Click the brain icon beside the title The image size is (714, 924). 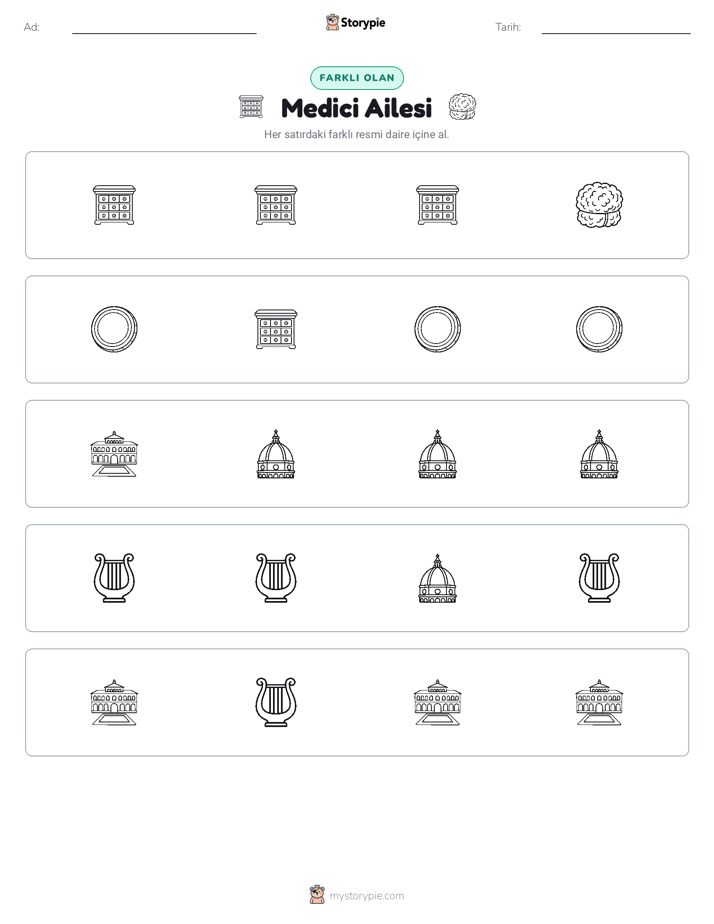[462, 107]
